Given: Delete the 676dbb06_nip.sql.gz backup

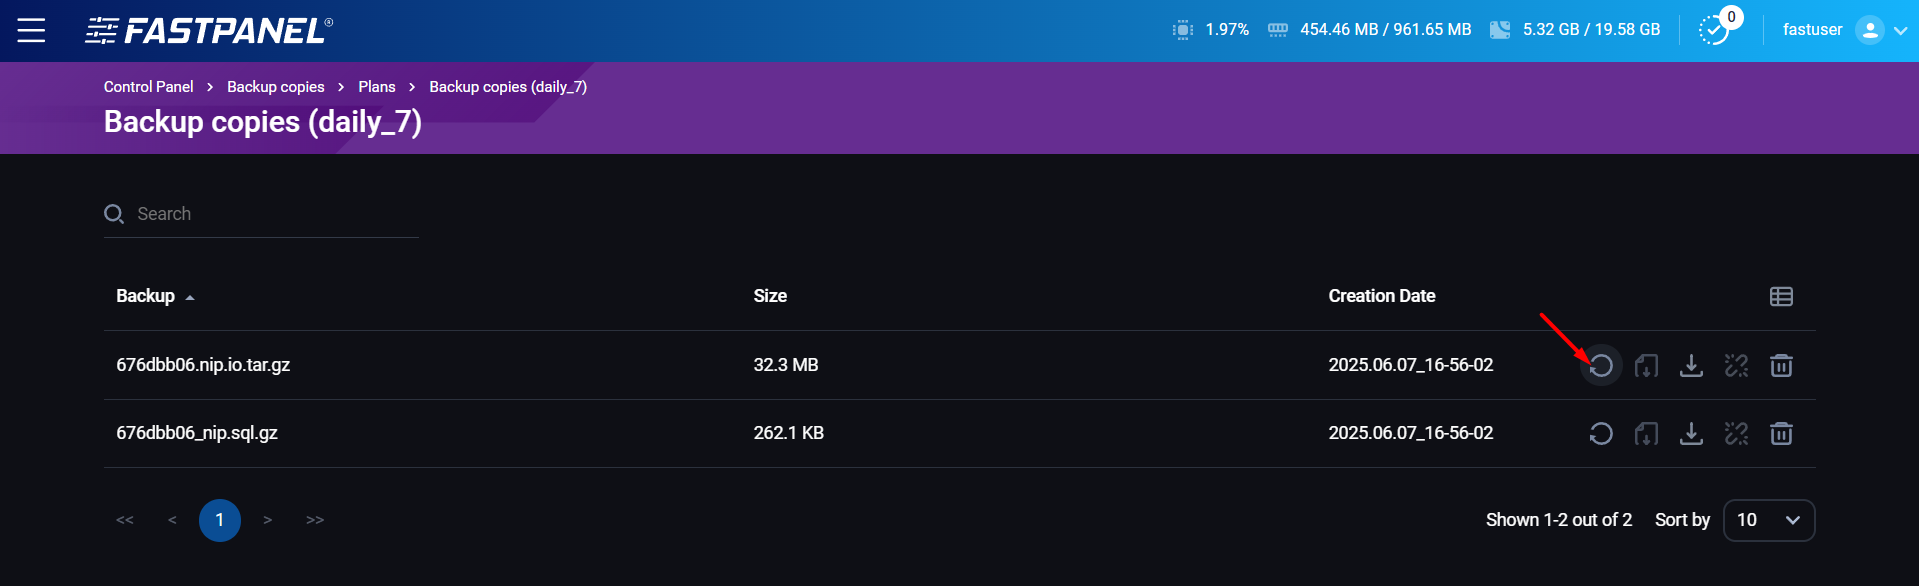Looking at the screenshot, I should pyautogui.click(x=1781, y=434).
